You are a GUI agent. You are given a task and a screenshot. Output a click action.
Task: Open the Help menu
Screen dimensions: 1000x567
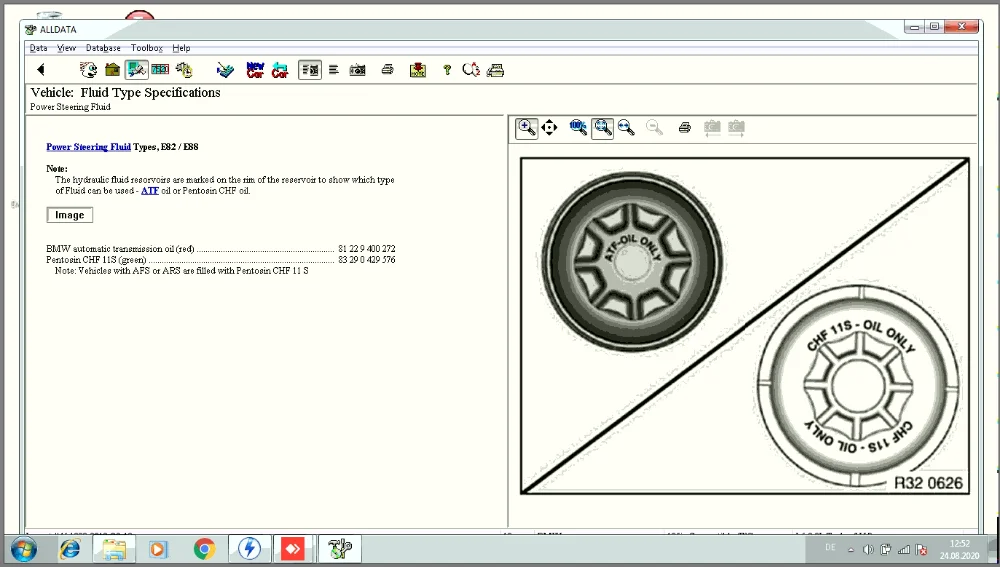point(181,48)
